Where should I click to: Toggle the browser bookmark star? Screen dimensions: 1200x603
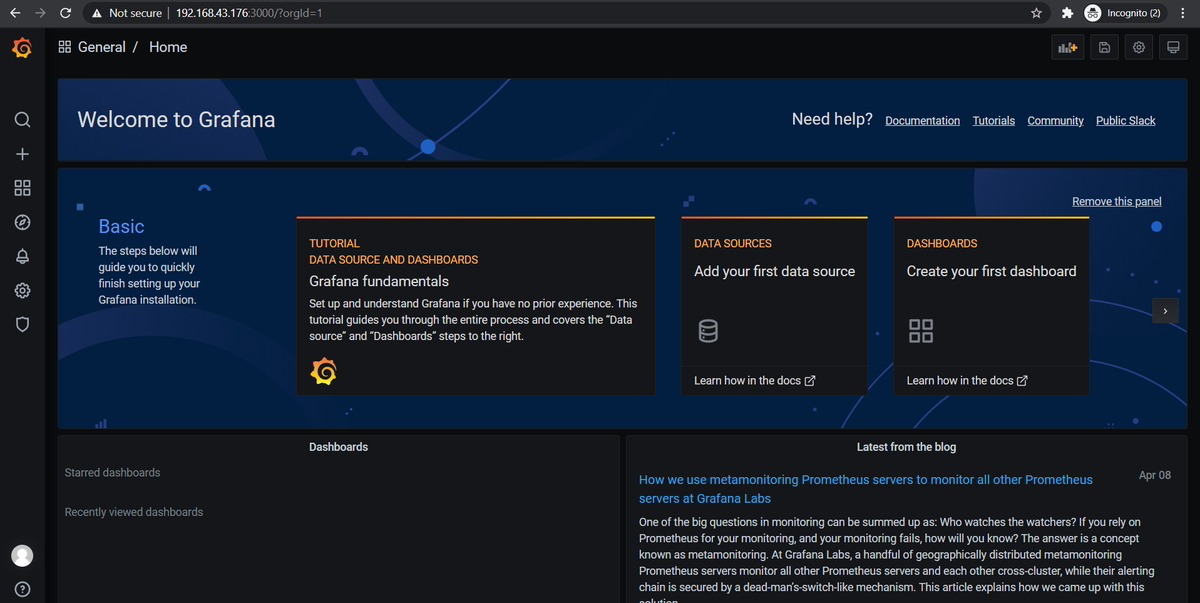click(1036, 13)
